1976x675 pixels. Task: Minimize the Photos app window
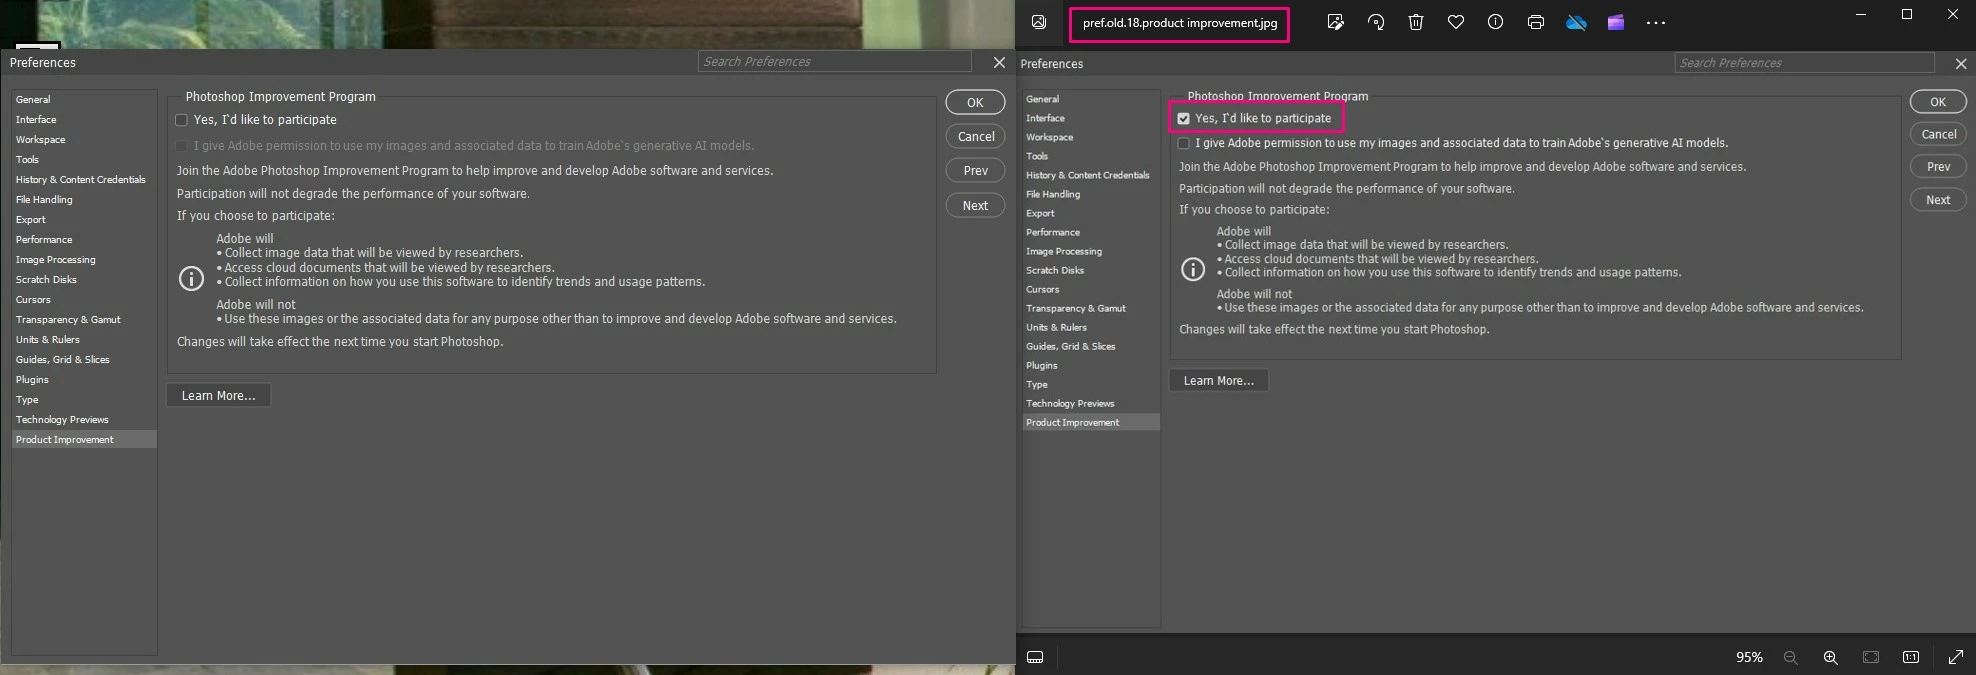click(x=1861, y=14)
